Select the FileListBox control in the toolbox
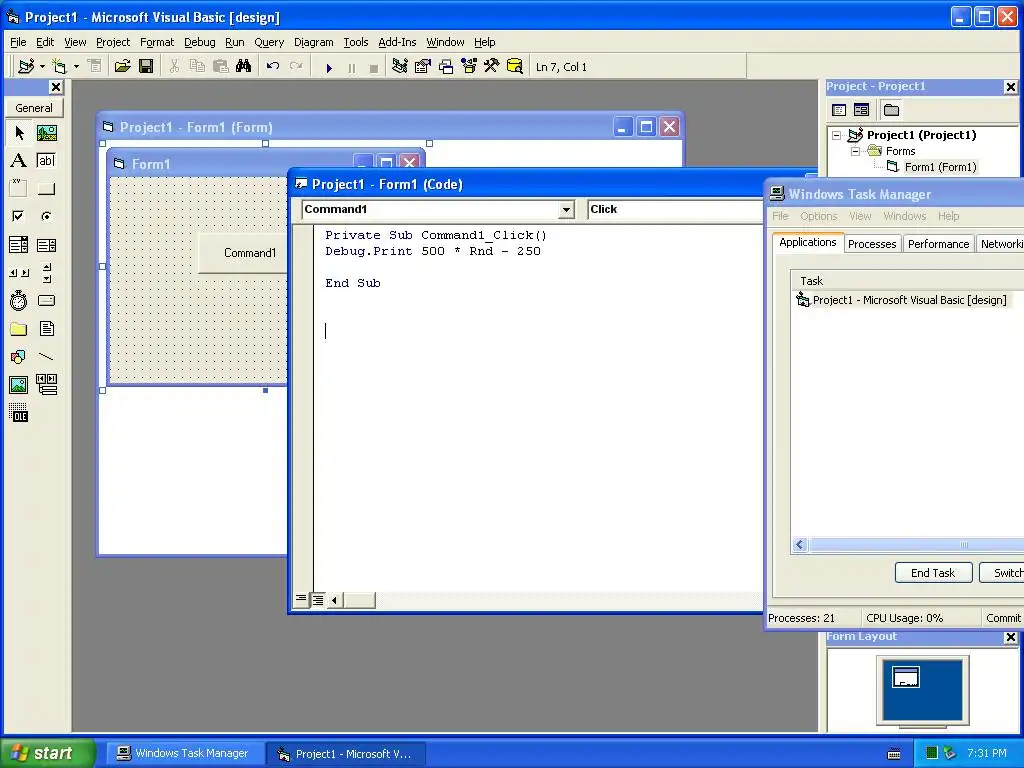The height and width of the screenshot is (768, 1024). pyautogui.click(x=46, y=328)
